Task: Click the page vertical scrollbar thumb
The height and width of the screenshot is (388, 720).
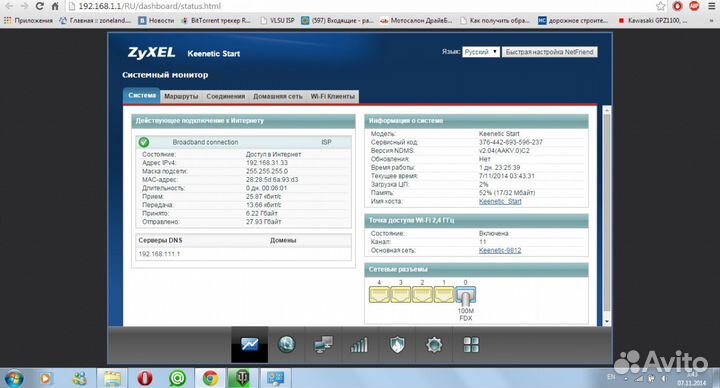Action: [607, 212]
